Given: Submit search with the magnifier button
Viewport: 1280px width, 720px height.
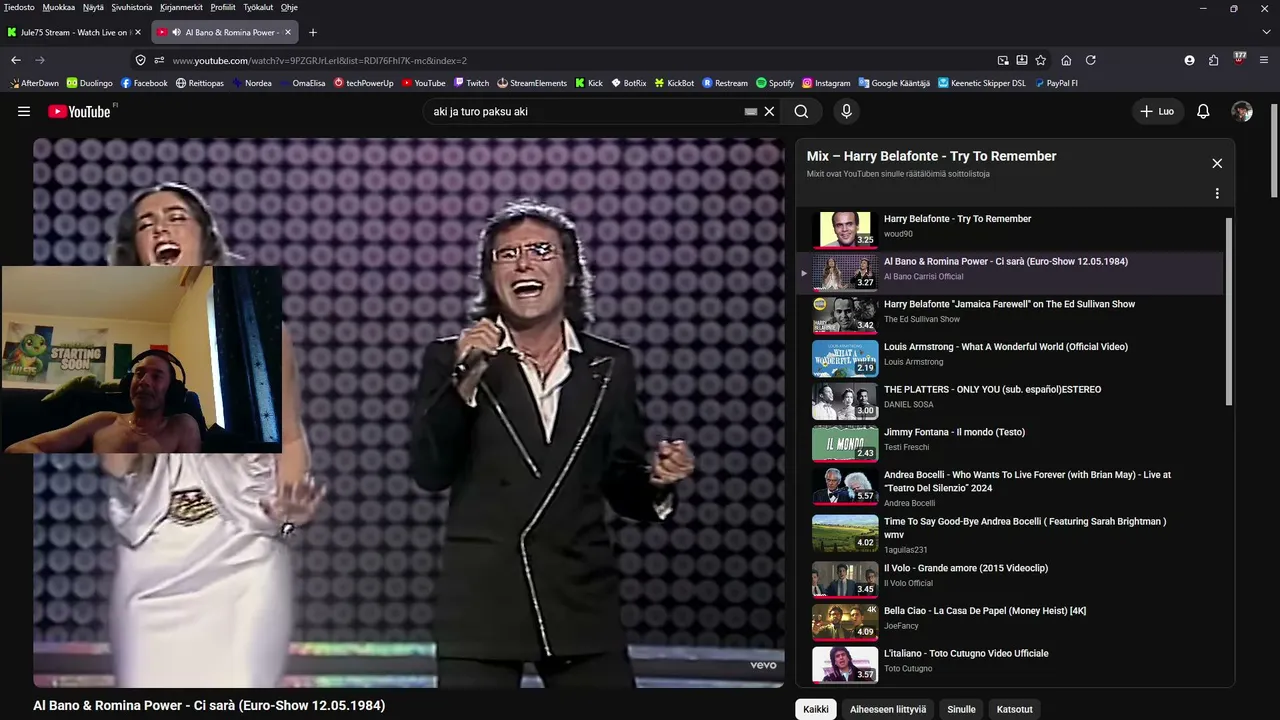Looking at the screenshot, I should [801, 112].
